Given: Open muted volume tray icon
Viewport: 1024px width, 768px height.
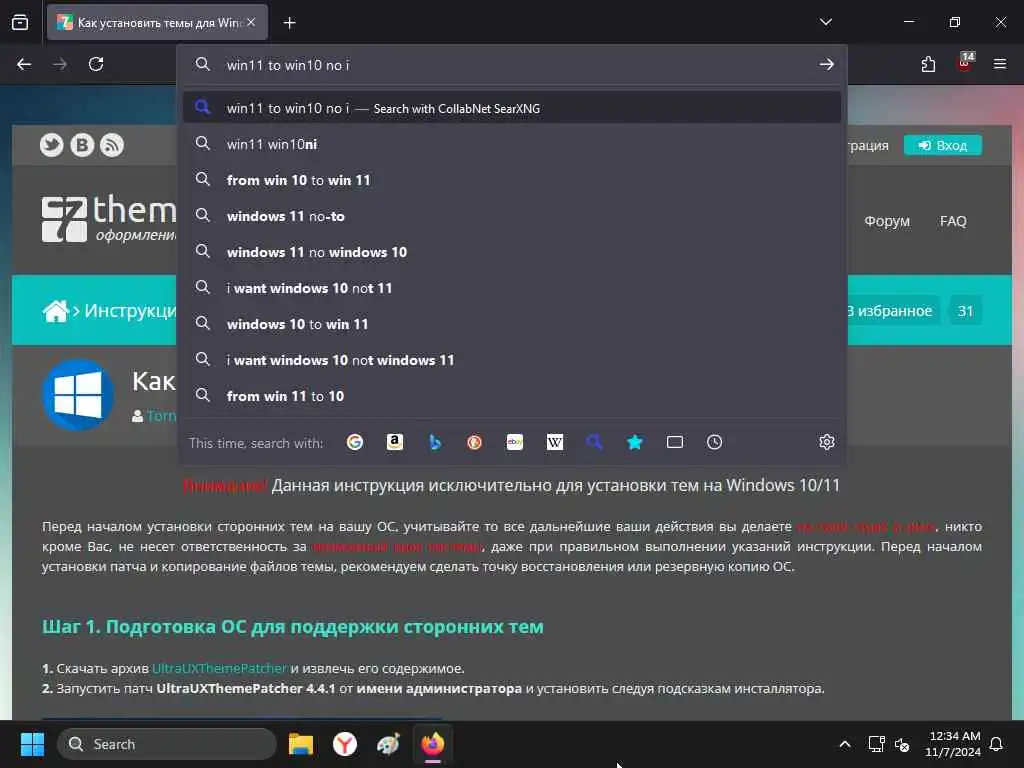Looking at the screenshot, I should click(902, 744).
